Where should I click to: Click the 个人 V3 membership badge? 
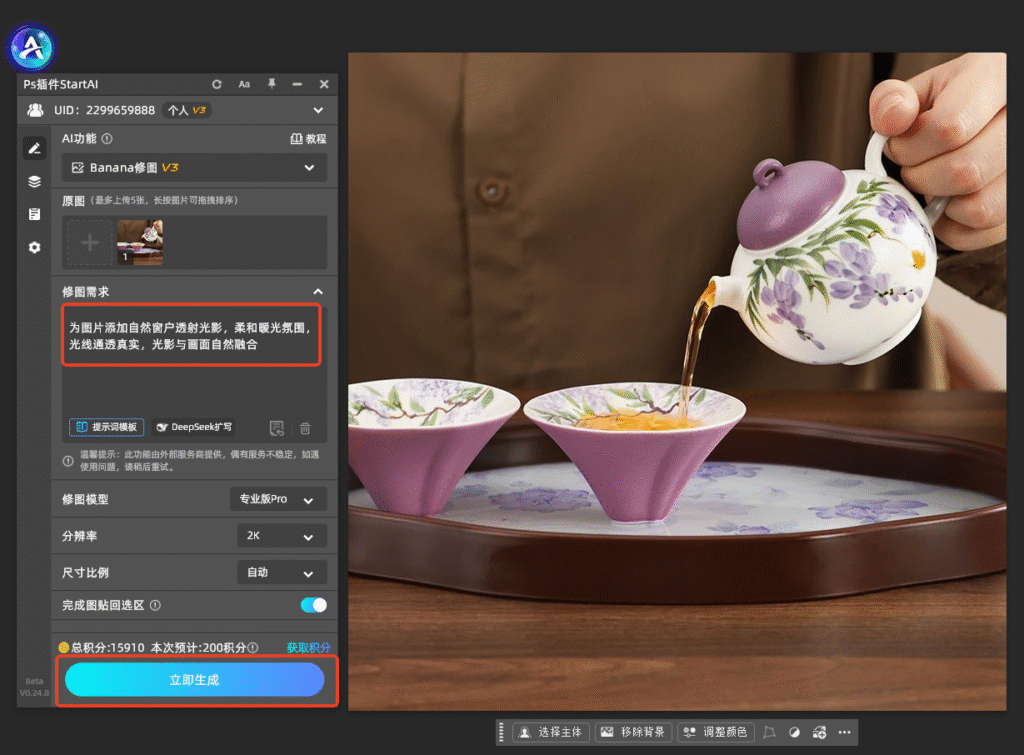tap(187, 110)
